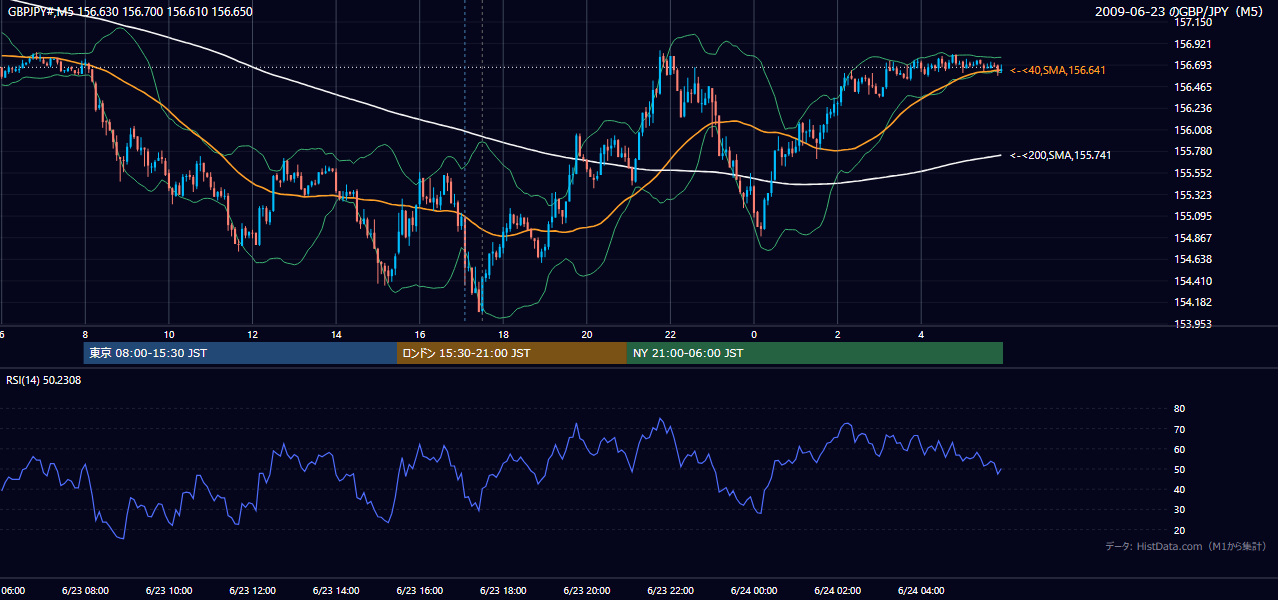This screenshot has width=1278, height=600.
Task: Click the '6/23 14:00' bottom time label
Action: pos(336,591)
